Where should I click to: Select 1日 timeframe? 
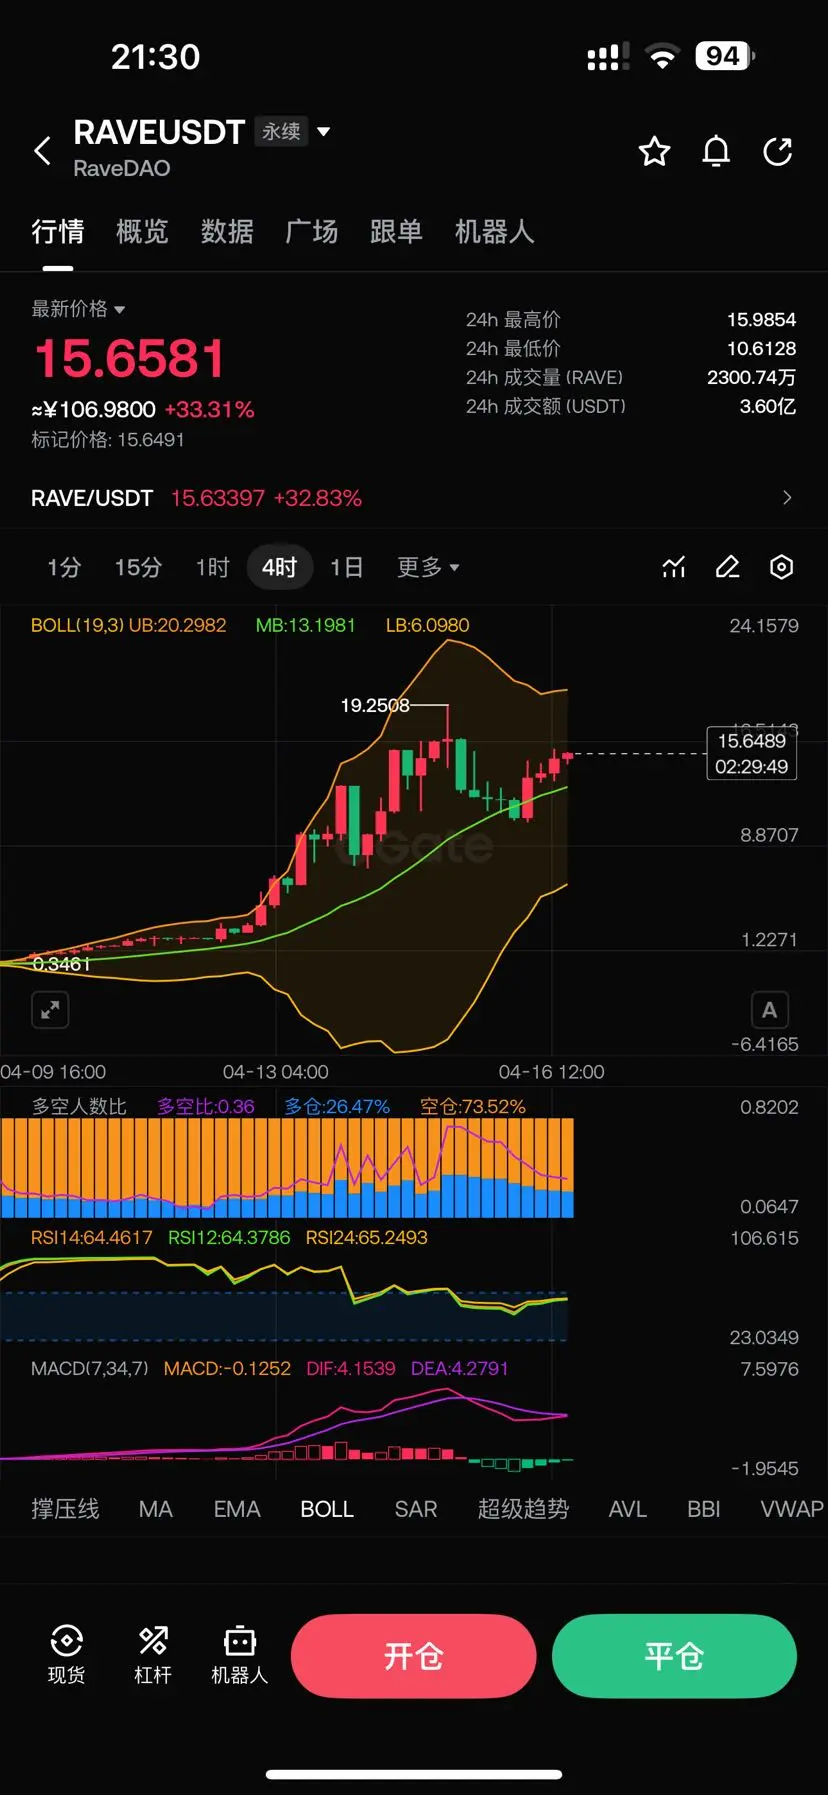point(346,567)
